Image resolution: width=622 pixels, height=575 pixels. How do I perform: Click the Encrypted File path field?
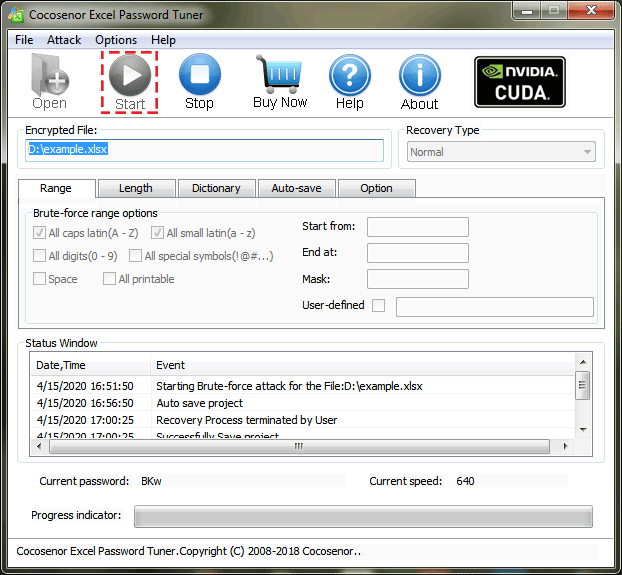click(204, 150)
